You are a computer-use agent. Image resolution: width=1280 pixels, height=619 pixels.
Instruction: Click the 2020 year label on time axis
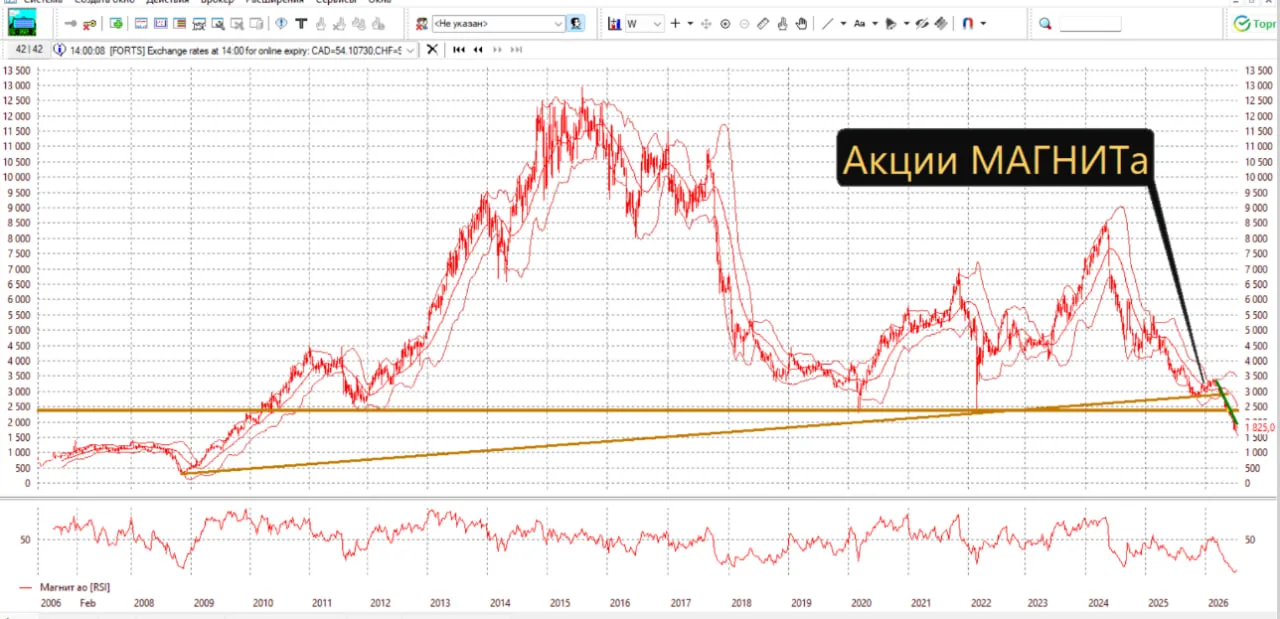tap(860, 603)
